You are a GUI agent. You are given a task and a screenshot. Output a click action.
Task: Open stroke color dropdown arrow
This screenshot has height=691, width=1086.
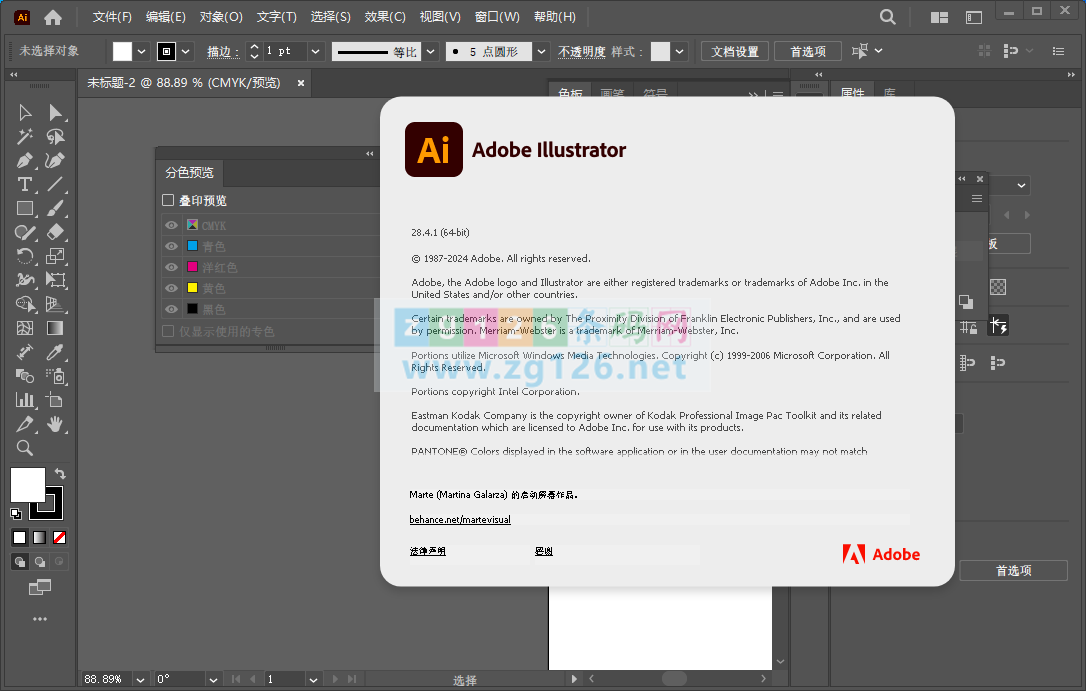coord(186,51)
